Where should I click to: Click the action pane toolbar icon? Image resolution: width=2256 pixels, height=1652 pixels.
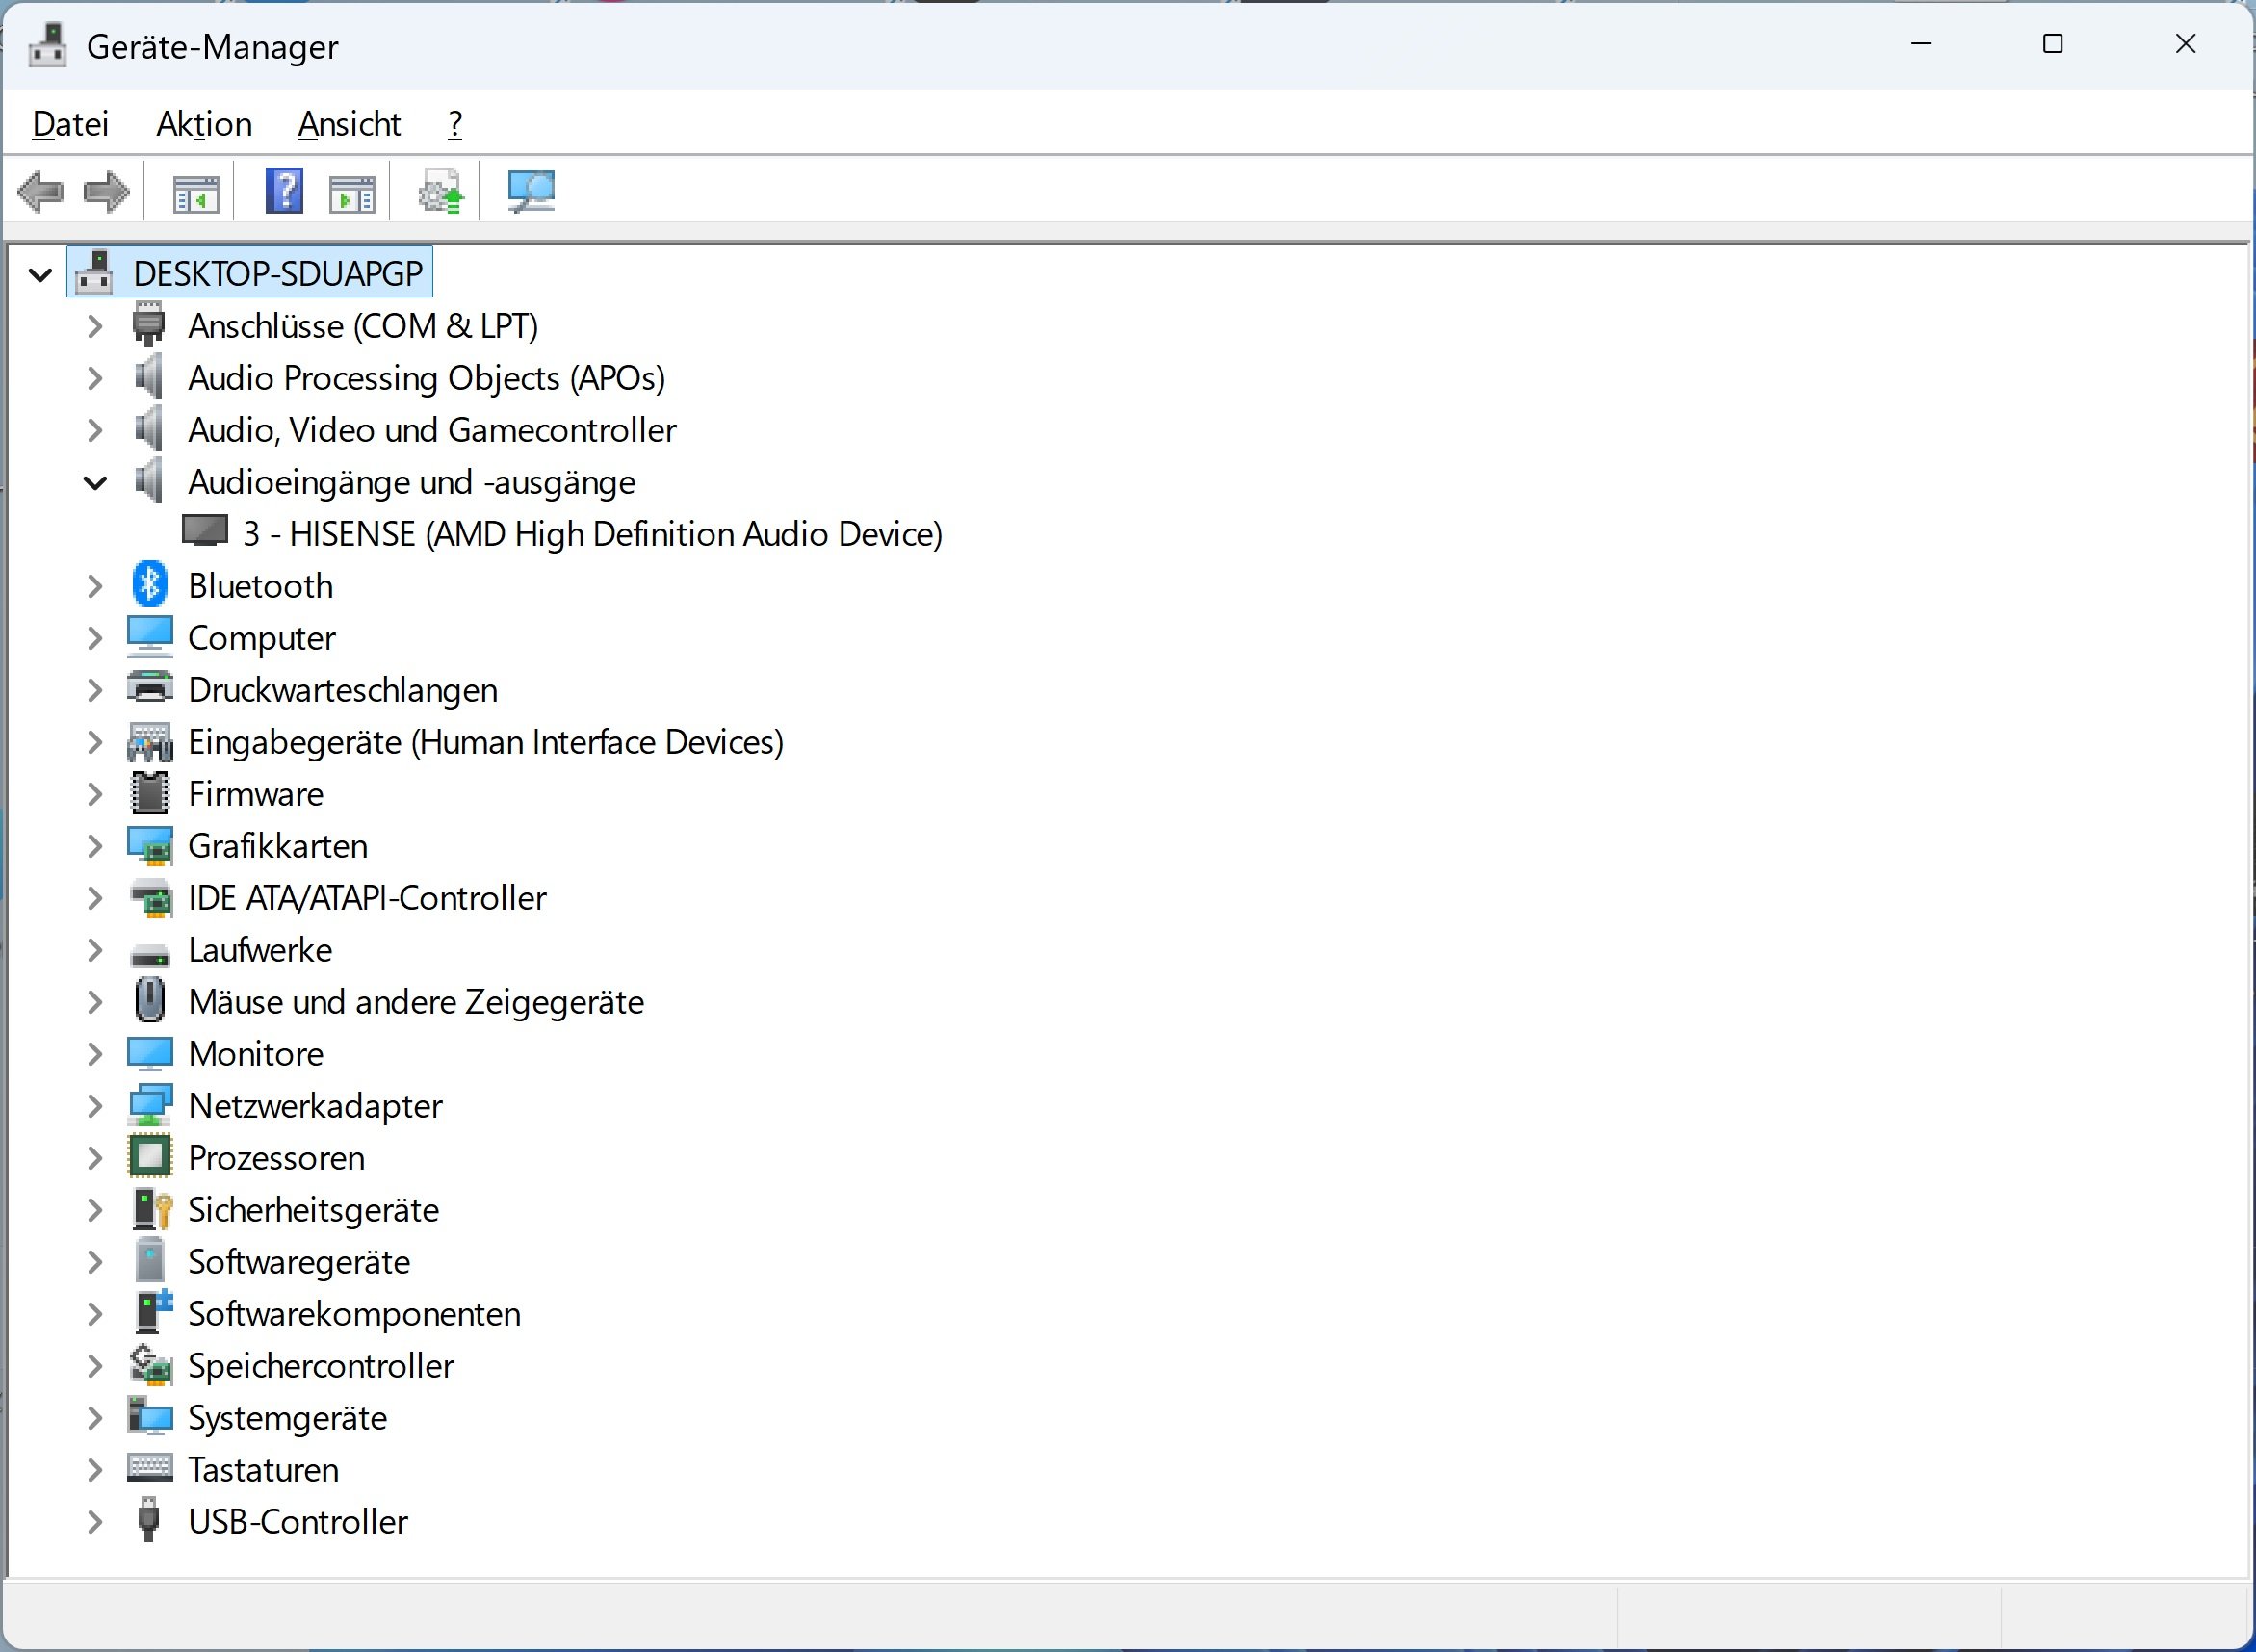click(352, 191)
